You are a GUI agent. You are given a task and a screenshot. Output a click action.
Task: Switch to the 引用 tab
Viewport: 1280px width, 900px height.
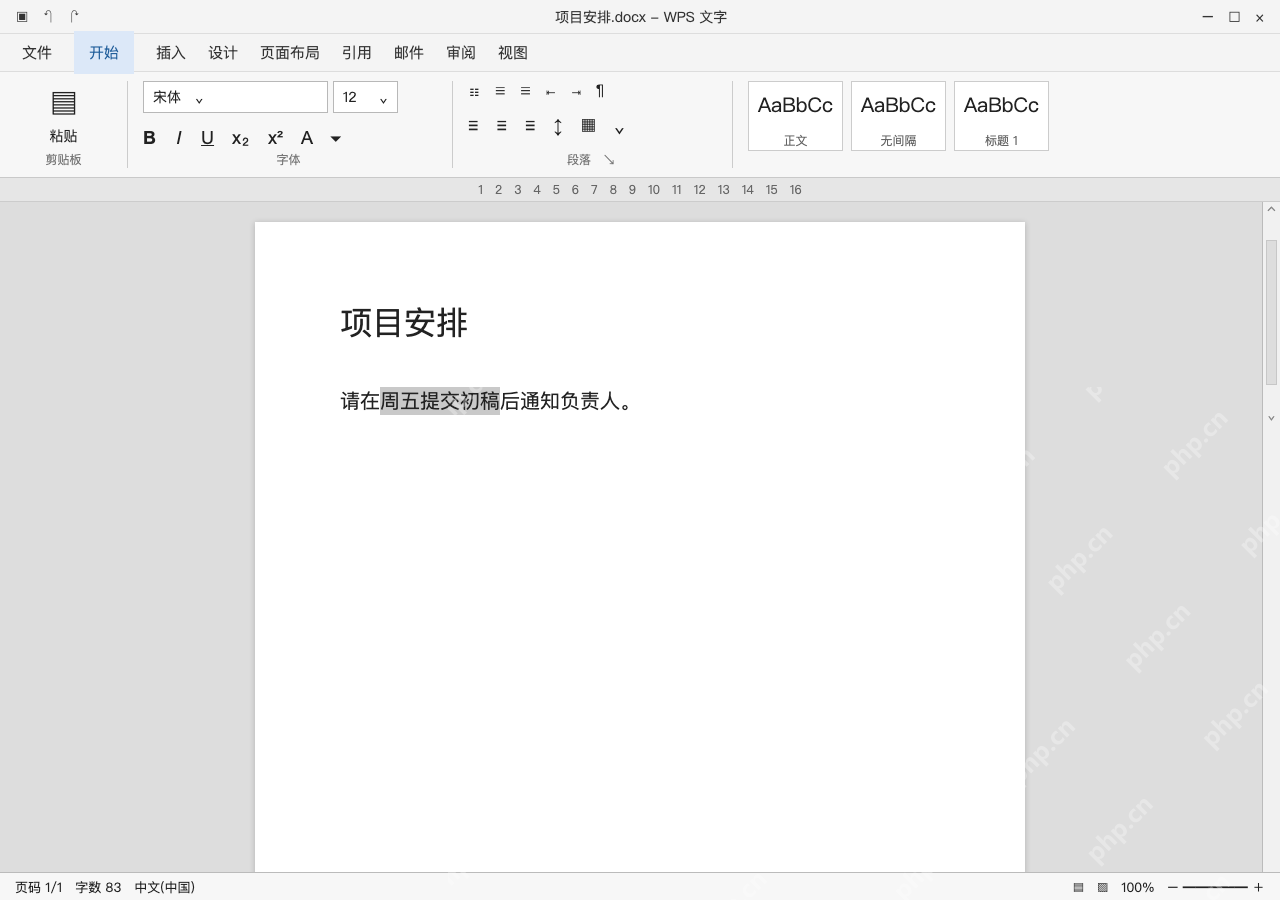point(357,53)
